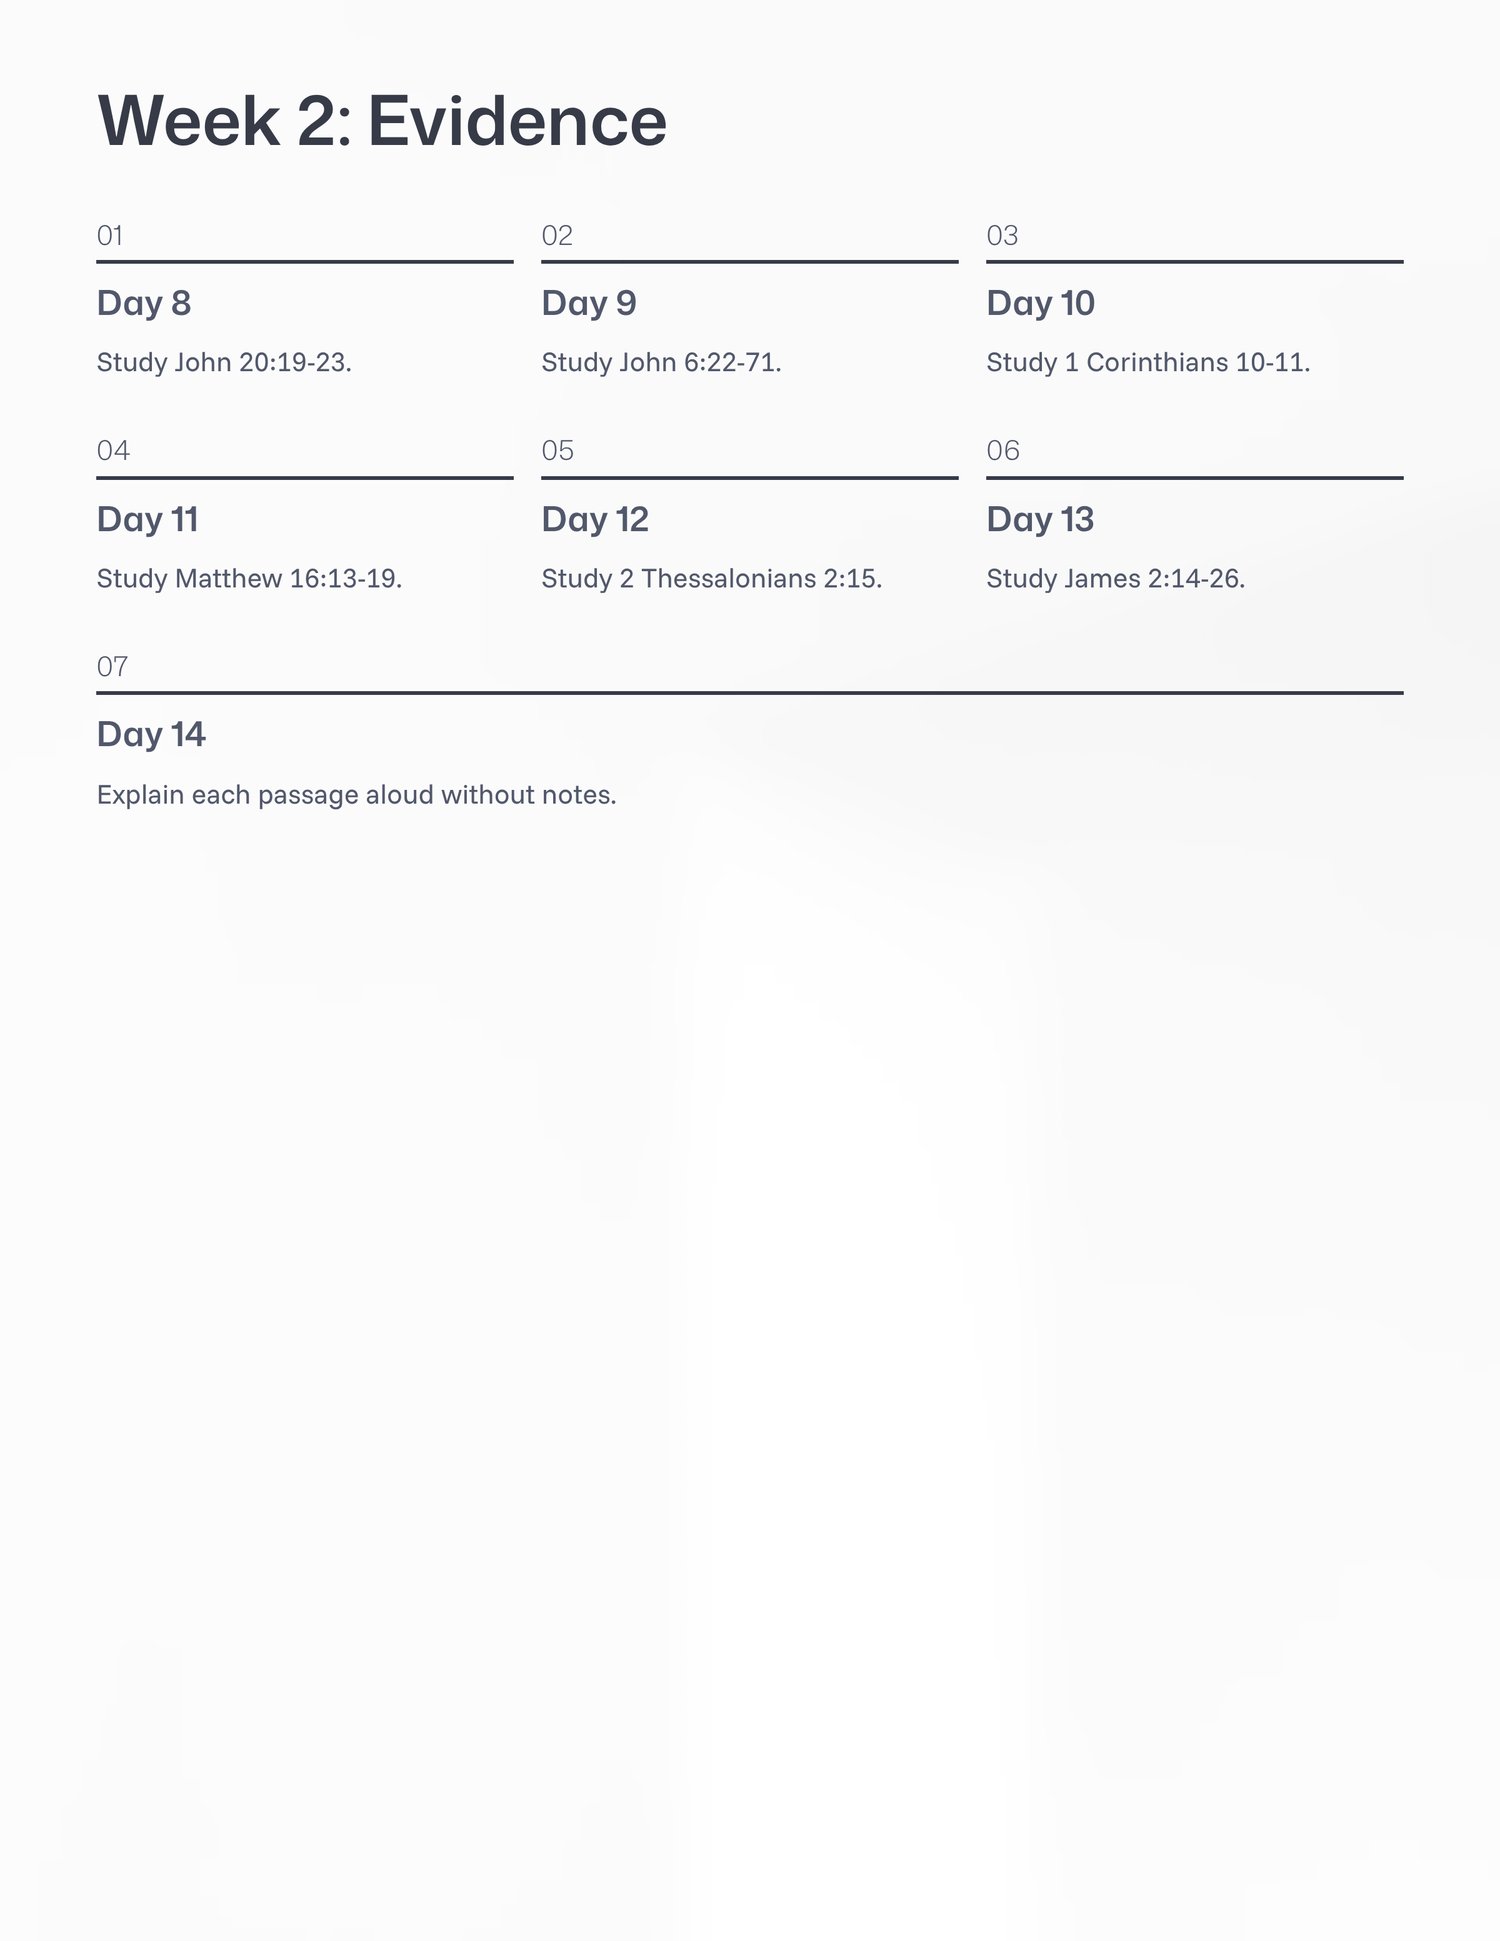The image size is (1500, 1941).
Task: Select the Day 9 heading
Action: tap(589, 303)
